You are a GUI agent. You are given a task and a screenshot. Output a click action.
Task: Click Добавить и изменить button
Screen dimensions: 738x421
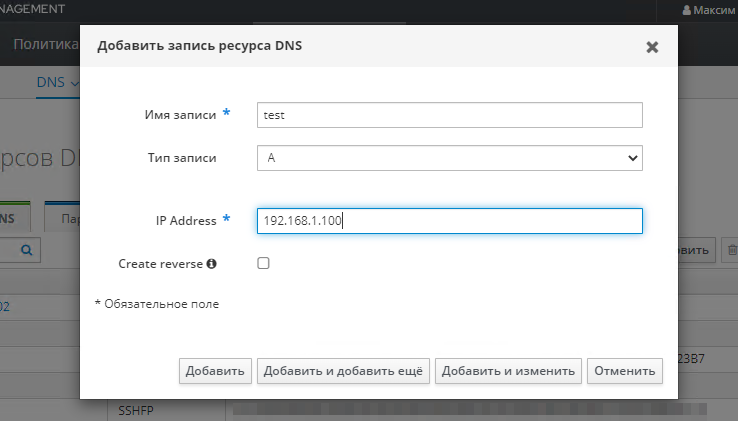(509, 371)
